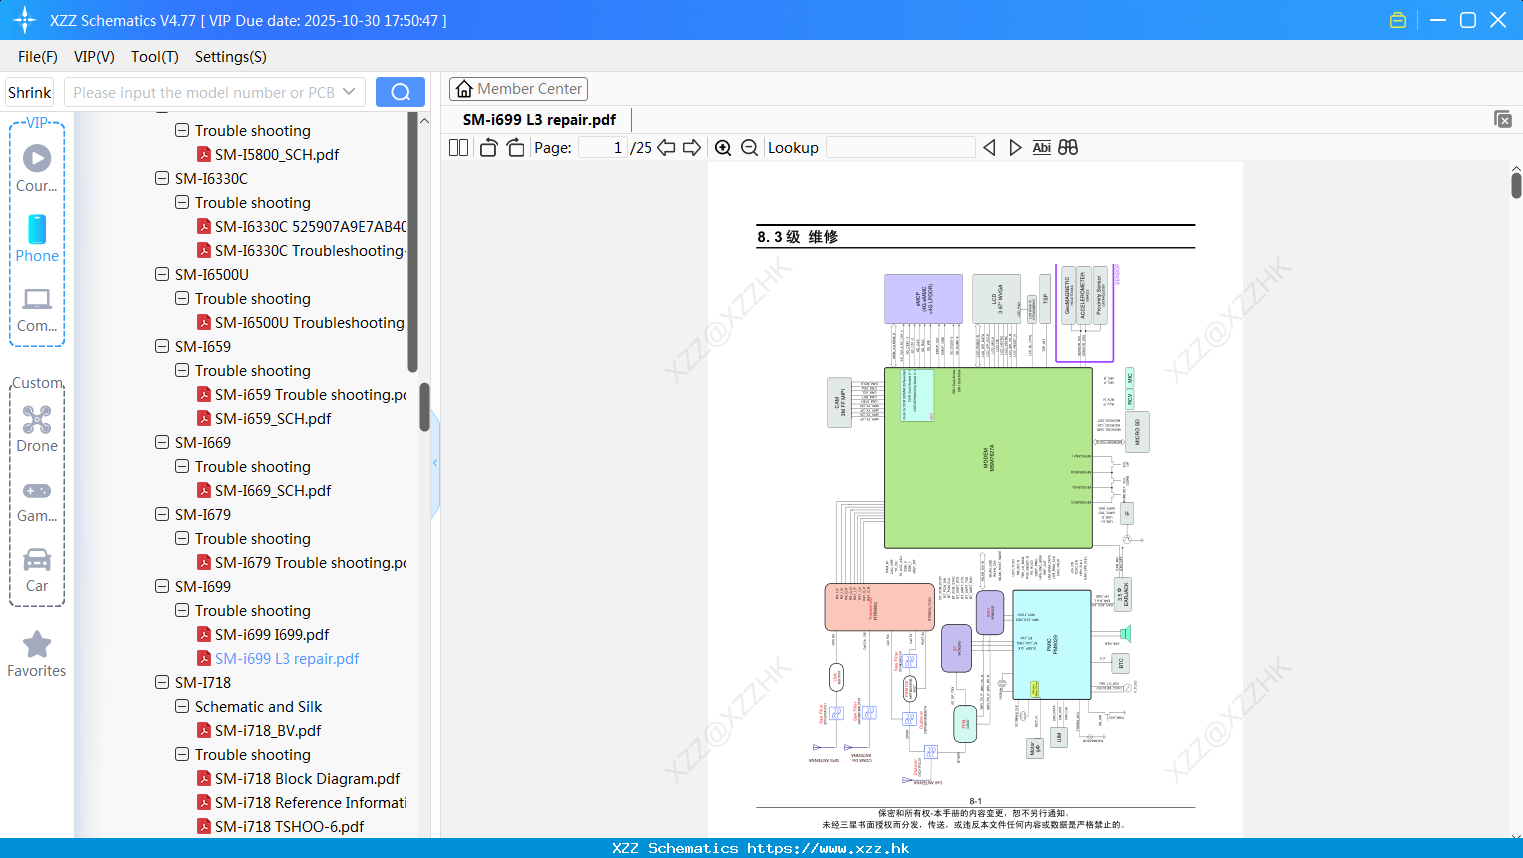The width and height of the screenshot is (1523, 858).
Task: Click the yellow toolbox icon in title bar
Action: click(1398, 20)
